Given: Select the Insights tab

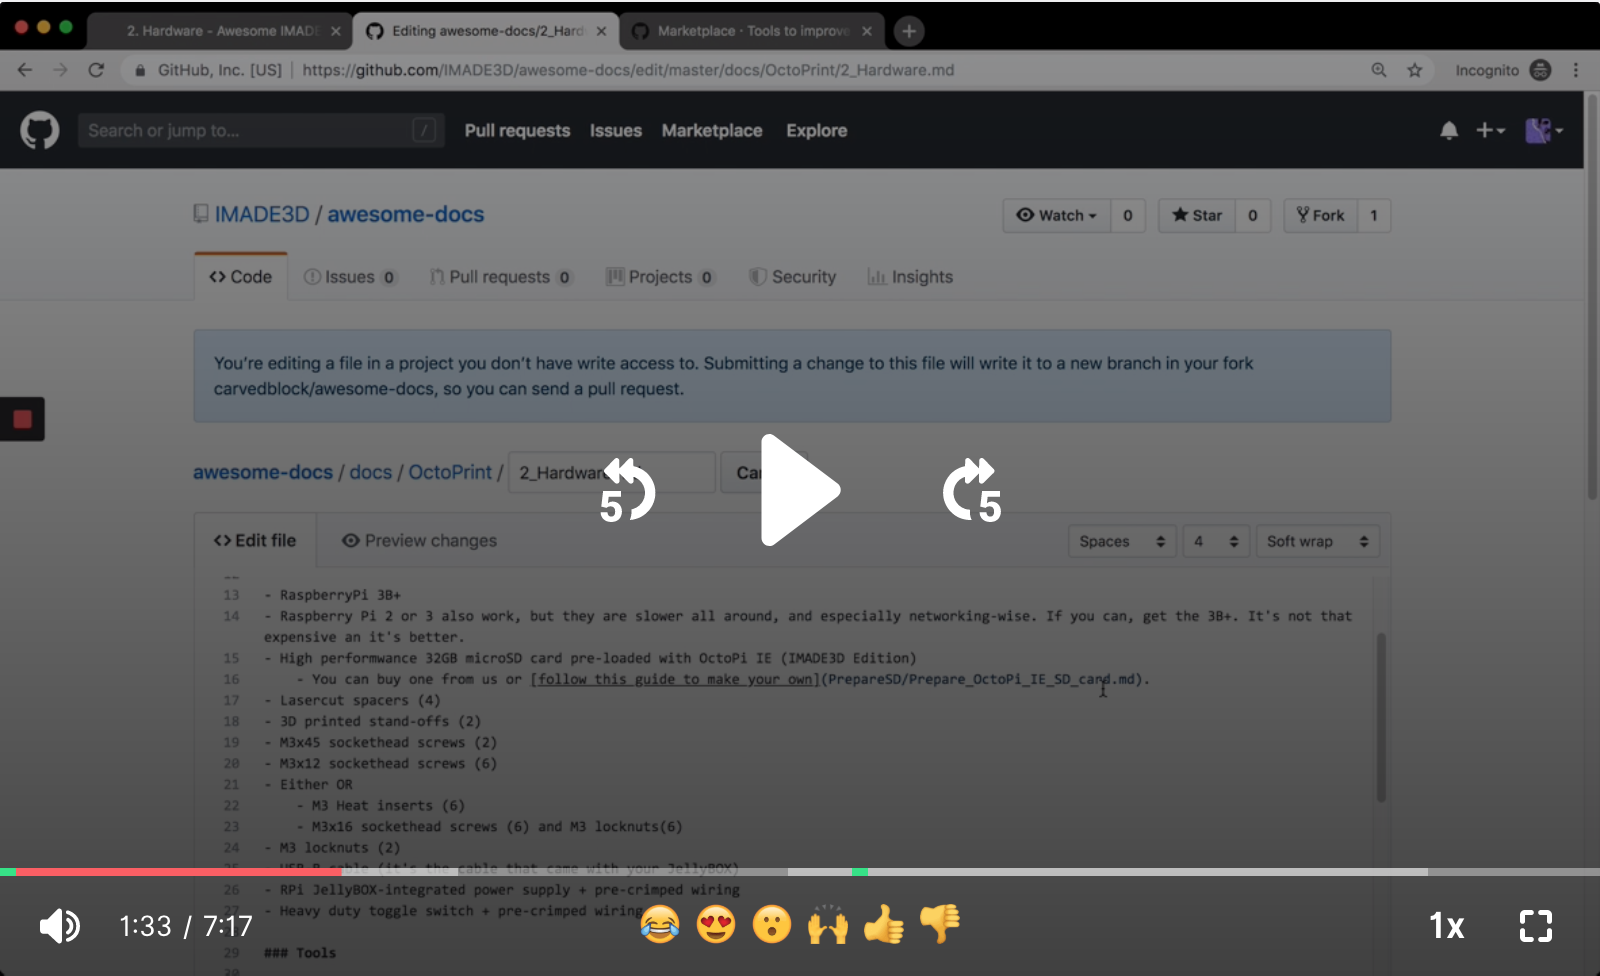Looking at the screenshot, I should pos(911,277).
